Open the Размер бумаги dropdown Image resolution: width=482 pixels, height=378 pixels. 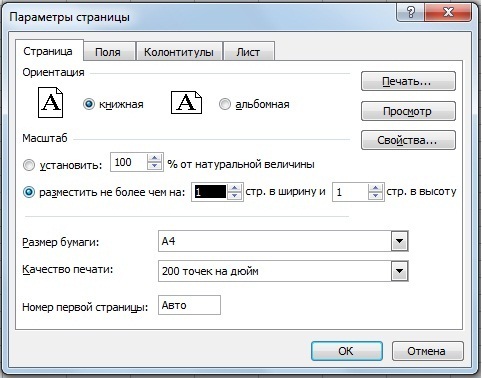coord(399,241)
